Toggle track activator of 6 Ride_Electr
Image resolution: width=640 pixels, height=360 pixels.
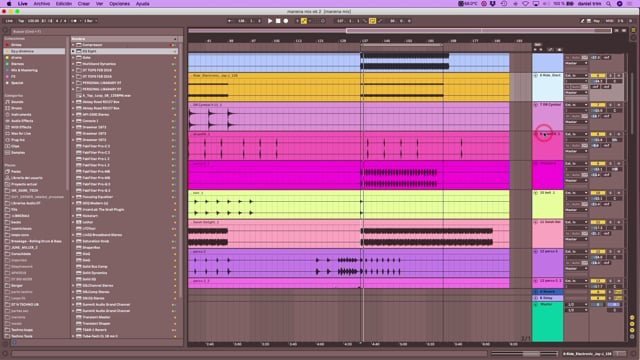(598, 76)
